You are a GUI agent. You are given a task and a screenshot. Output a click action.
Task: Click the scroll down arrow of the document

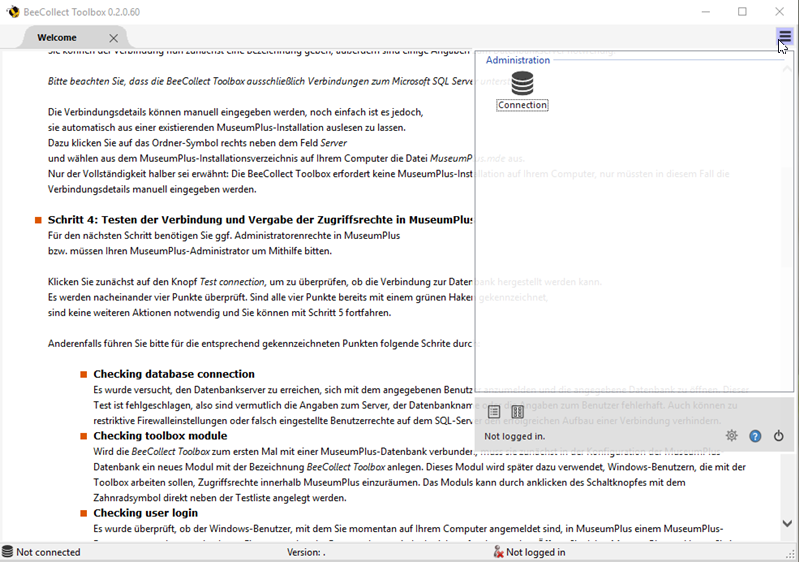tap(787, 523)
